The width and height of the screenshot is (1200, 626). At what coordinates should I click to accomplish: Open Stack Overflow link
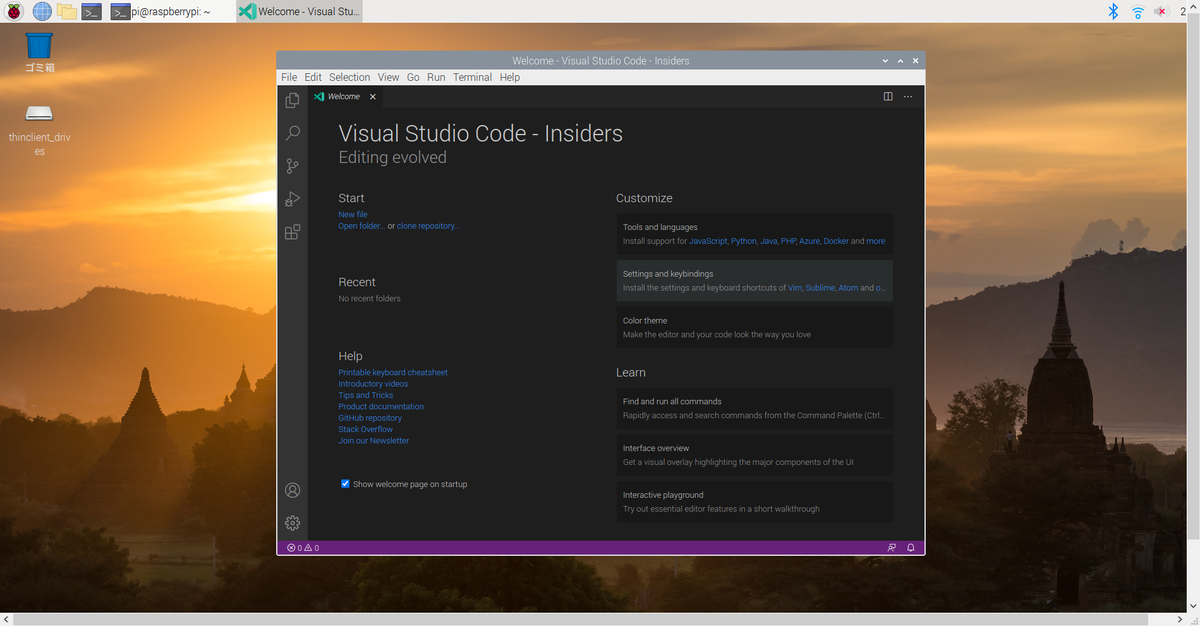[366, 429]
